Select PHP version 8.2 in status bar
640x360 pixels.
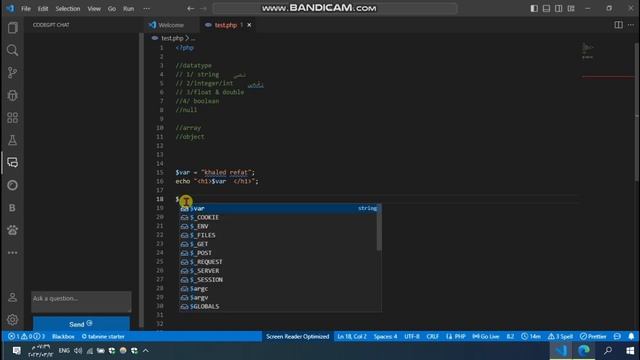pos(510,336)
